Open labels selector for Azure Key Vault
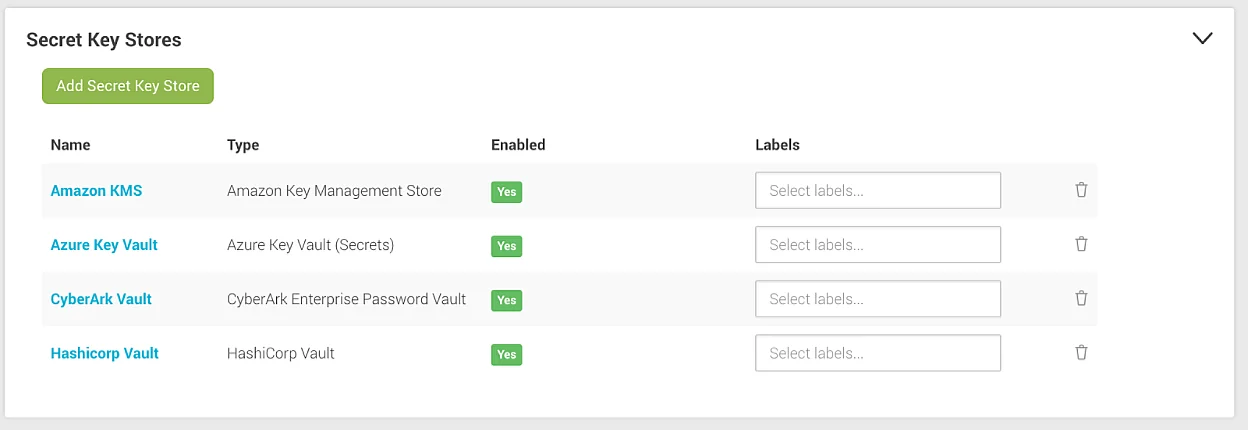The image size is (1248, 430). point(878,244)
